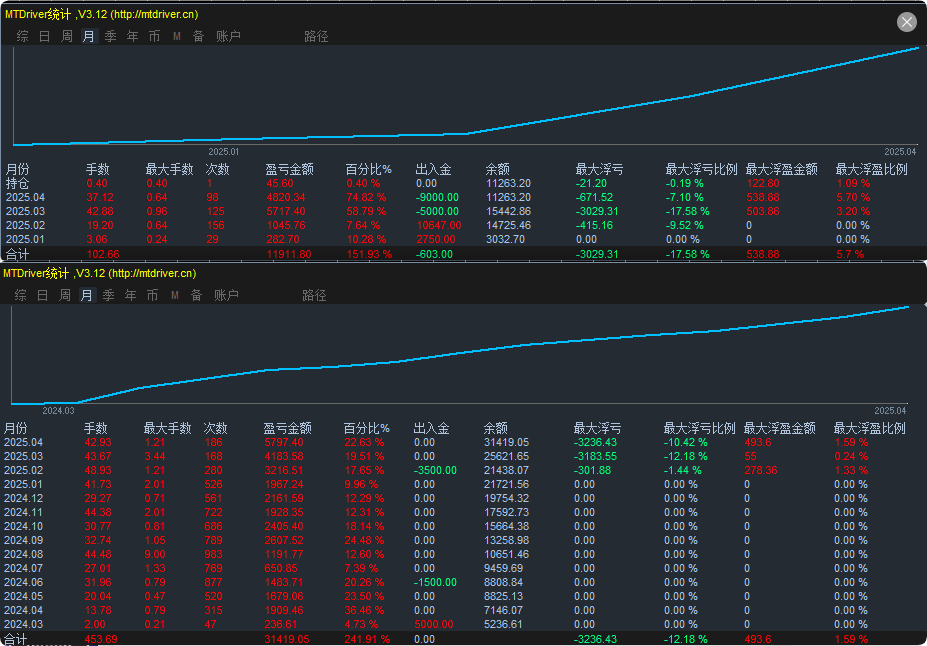The height and width of the screenshot is (646, 927).
Task: Click M tab in bottom panel
Action: point(175,295)
